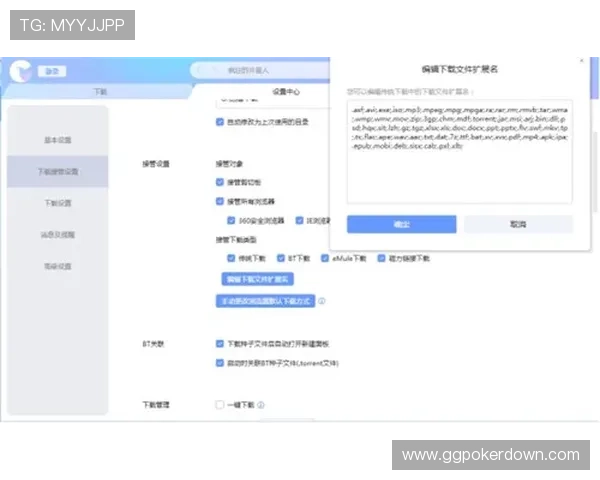Open 高级设置 in the settings sidebar
Screen dimensions: 600x480
tap(57, 266)
